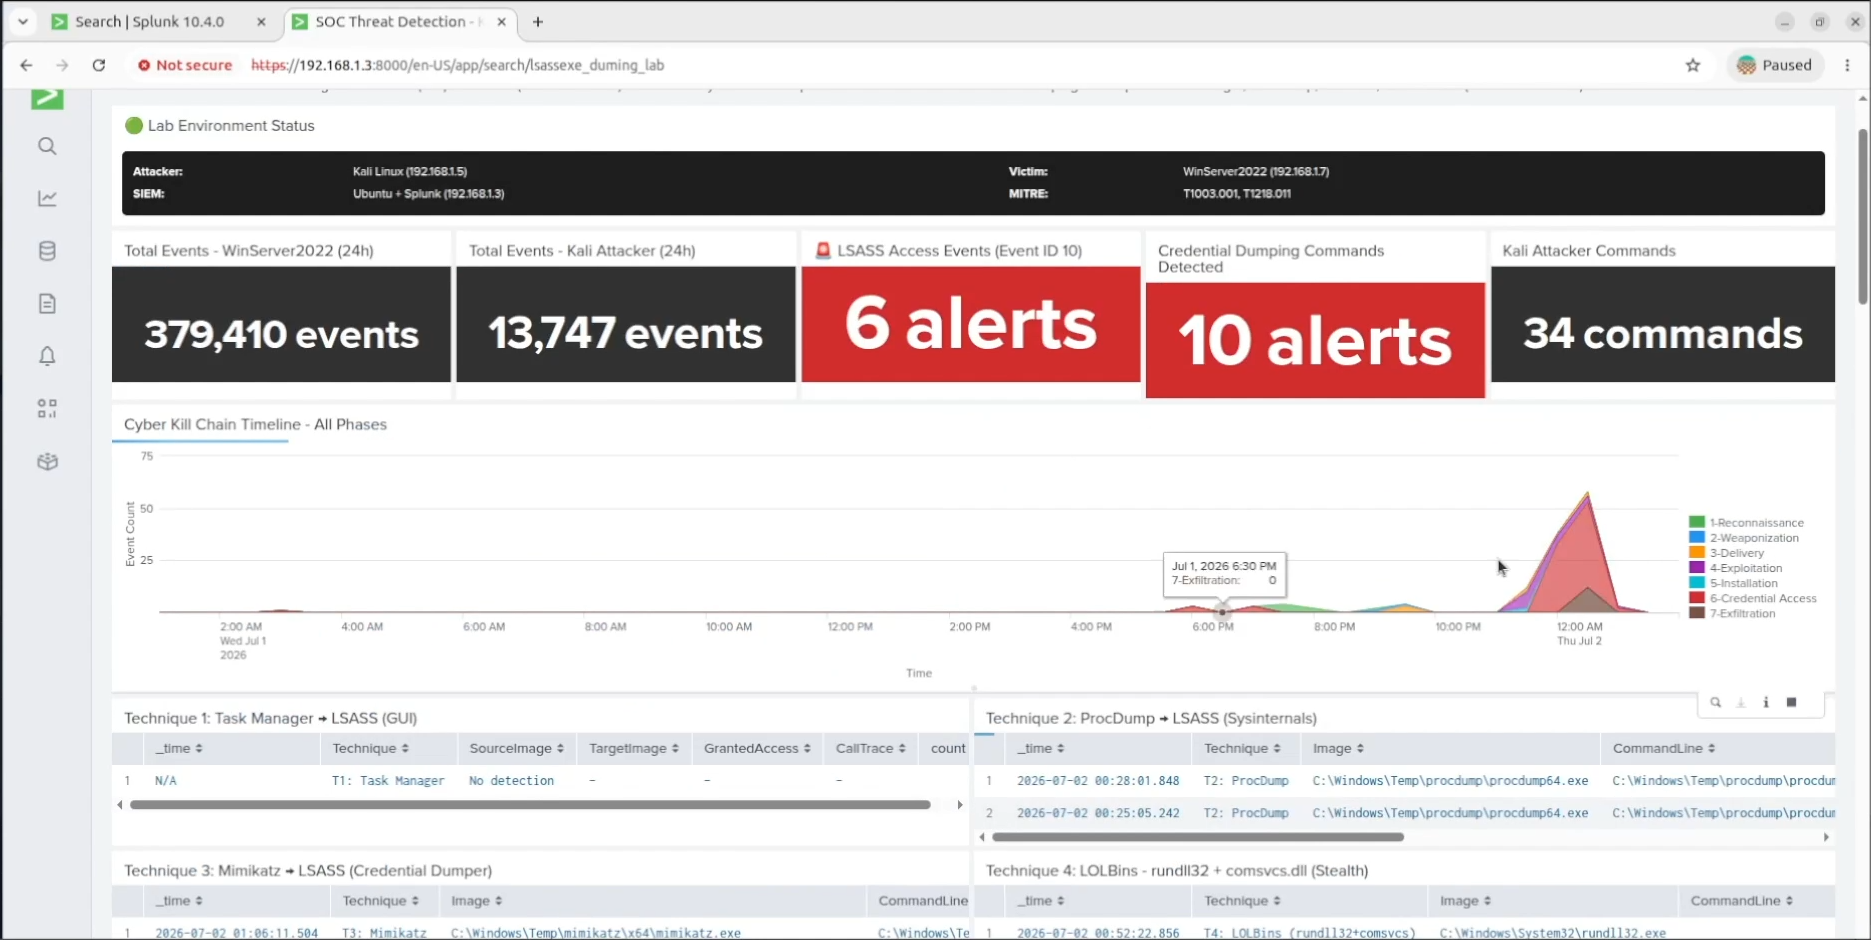The width and height of the screenshot is (1871, 940).
Task: Sort Technique 1 table by Technique column
Action: 371,748
